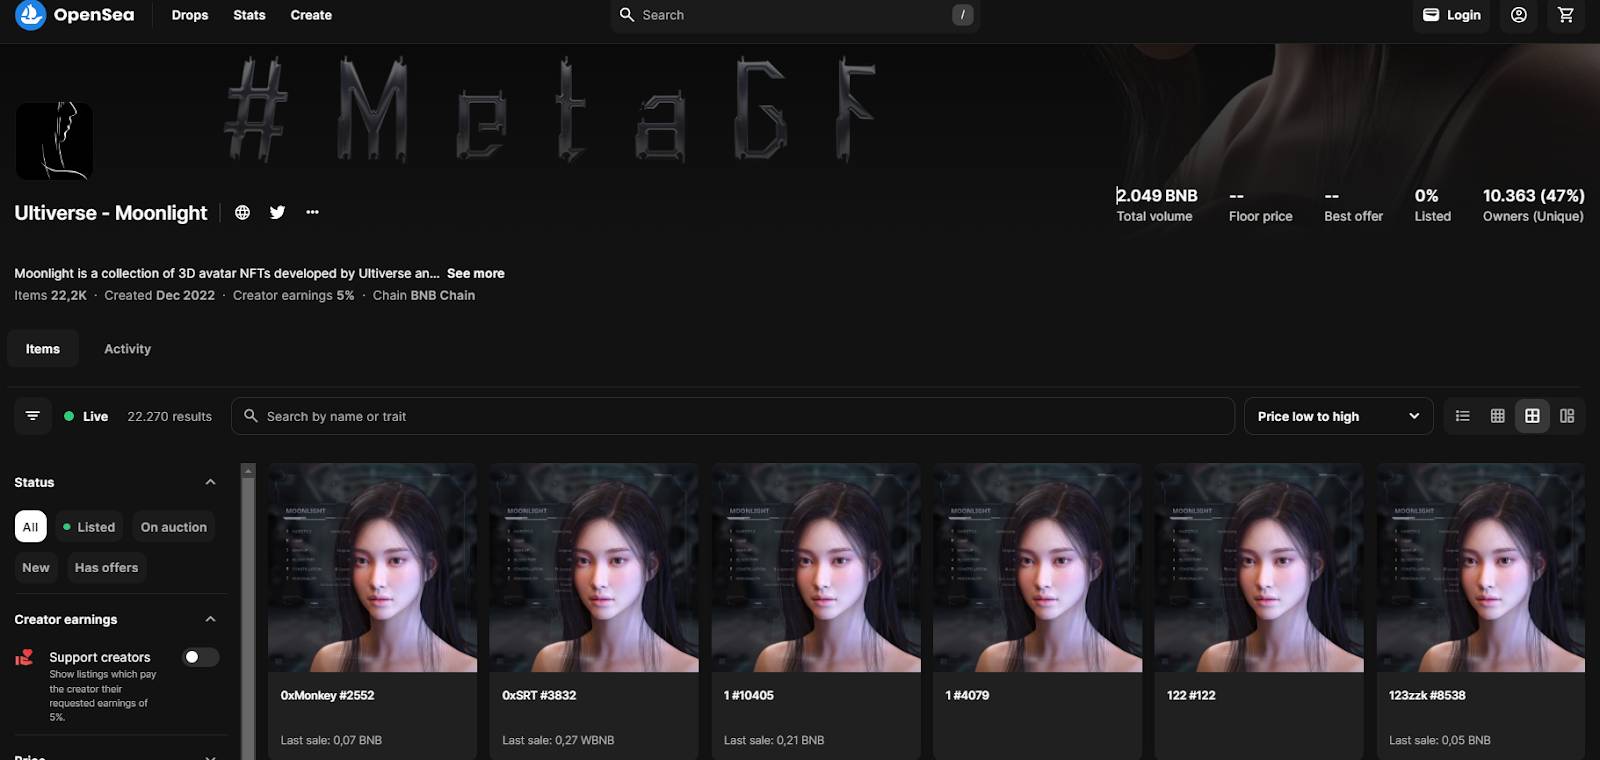The image size is (1600, 760).
Task: Click the Ultiverse collection avatar image
Action: pyautogui.click(x=54, y=141)
